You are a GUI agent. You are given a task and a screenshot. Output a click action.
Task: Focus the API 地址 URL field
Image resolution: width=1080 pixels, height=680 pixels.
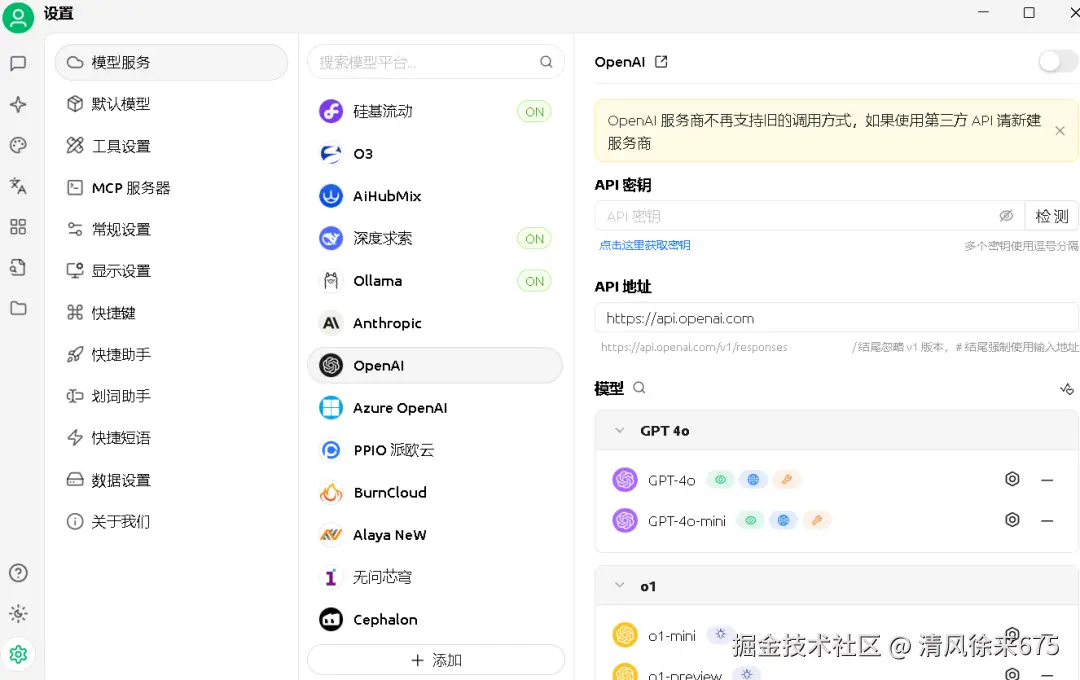837,318
